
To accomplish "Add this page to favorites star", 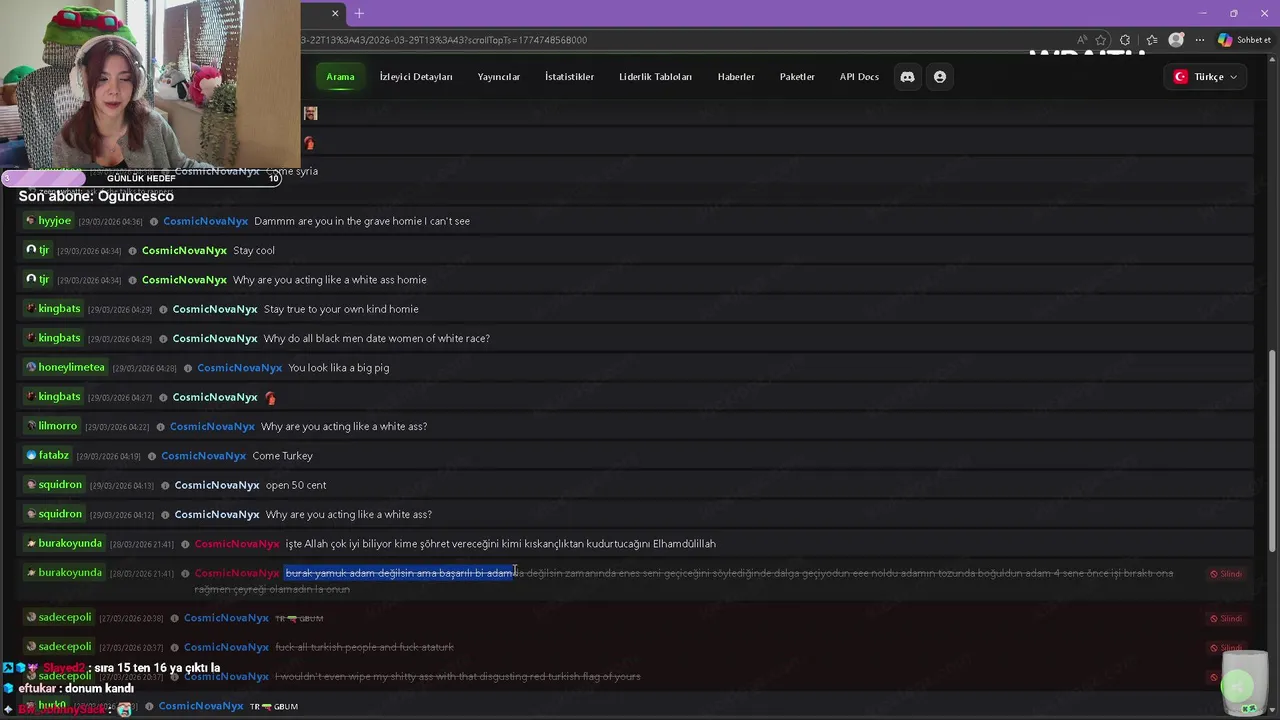I will click(x=1101, y=40).
